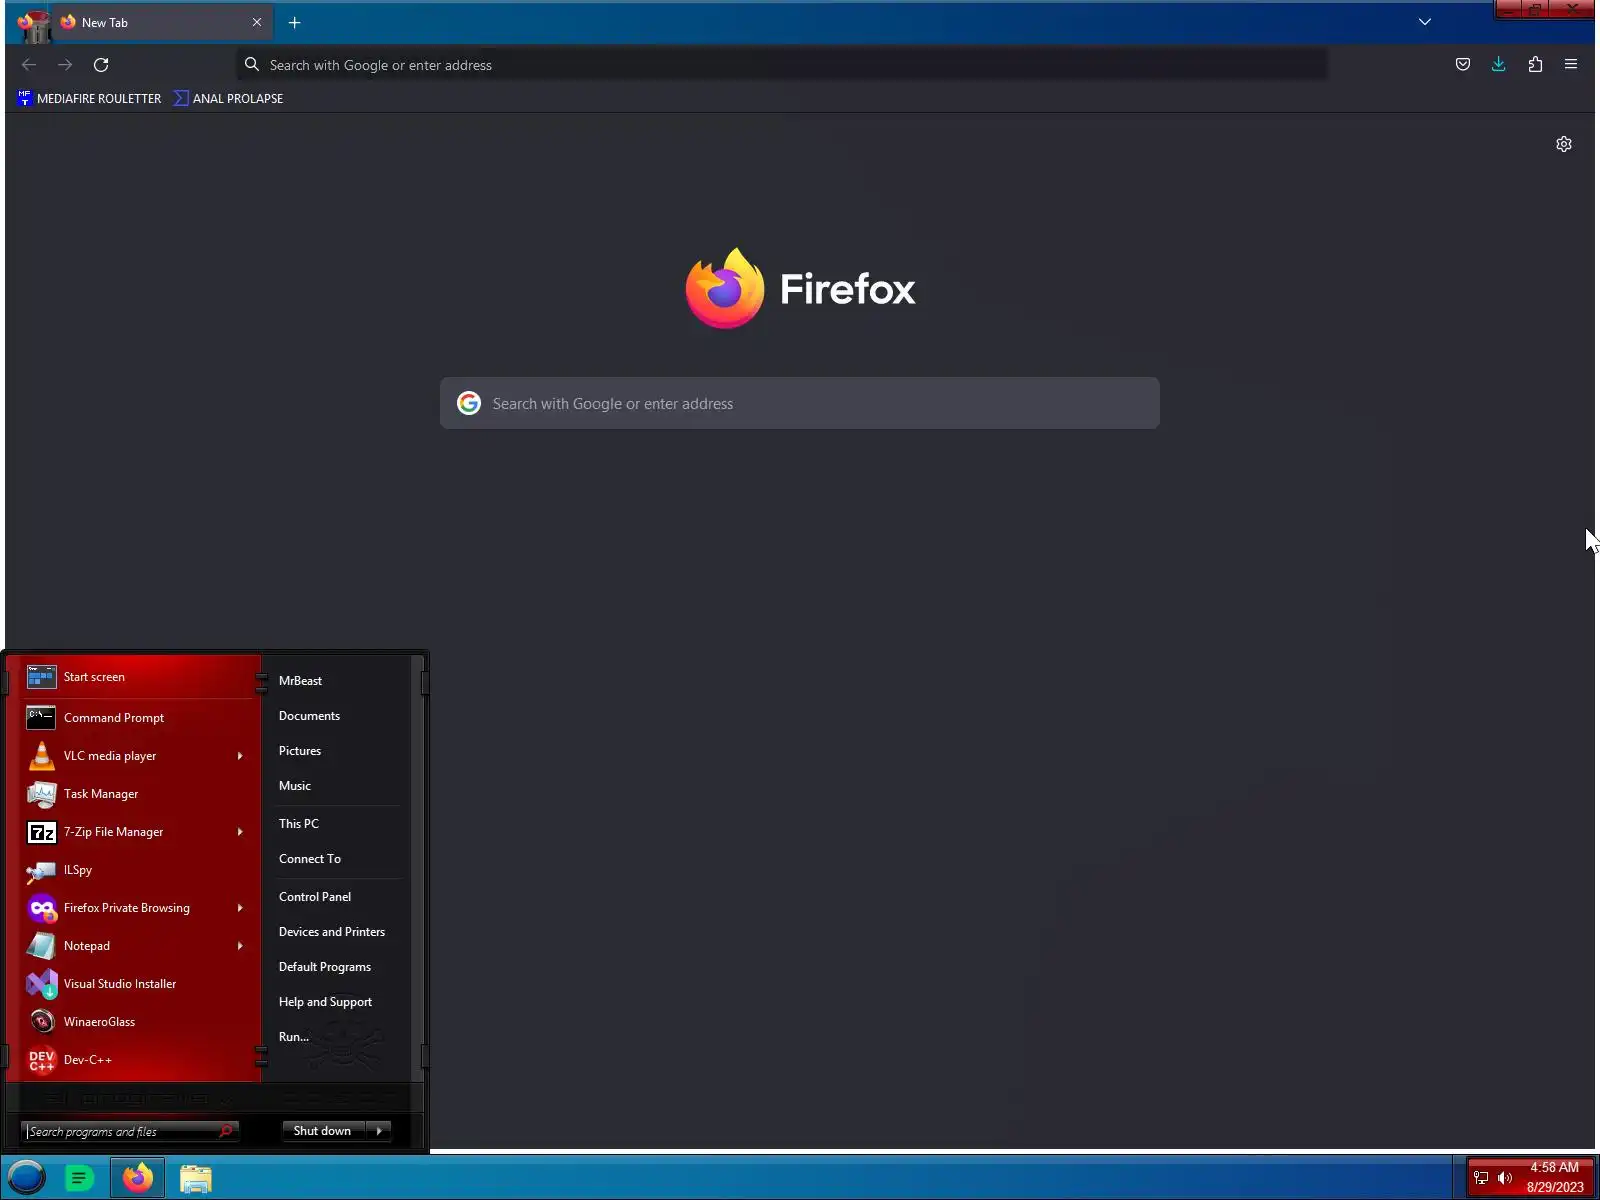Launch Command Prompt from the Start menu
Viewport: 1600px width, 1200px height.
[134, 718]
